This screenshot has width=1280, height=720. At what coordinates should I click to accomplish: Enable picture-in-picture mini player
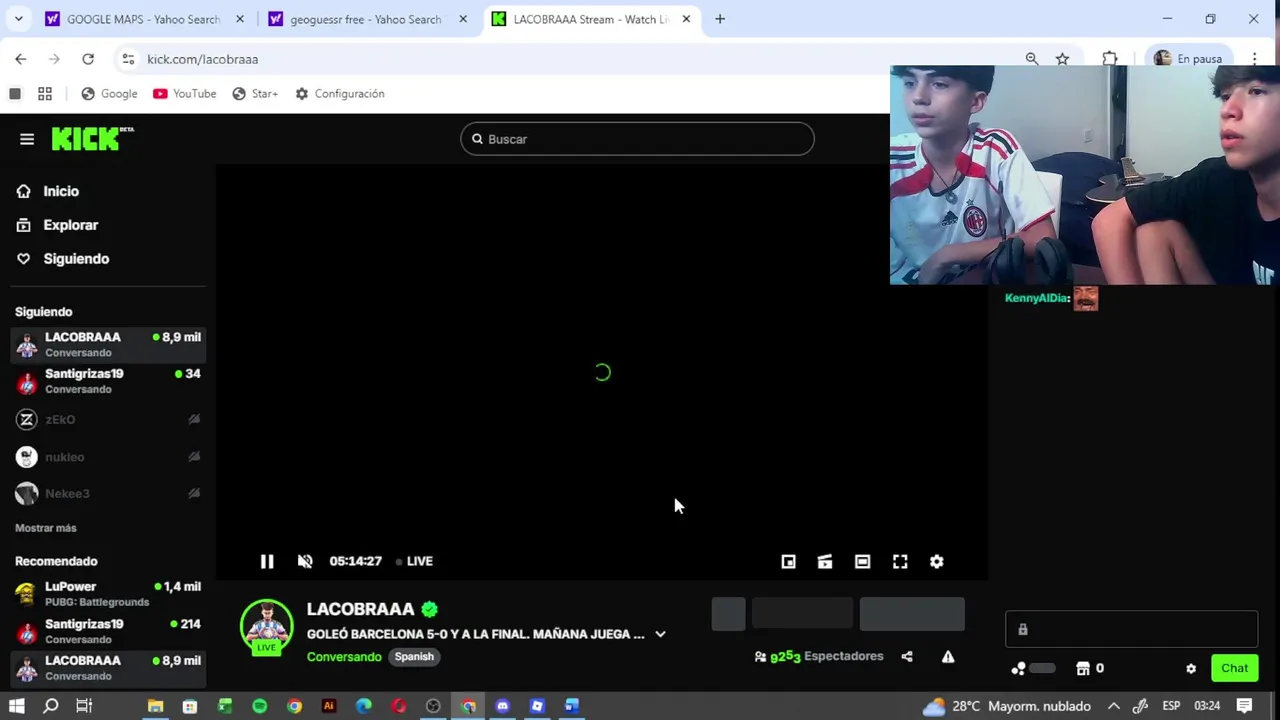(788, 562)
